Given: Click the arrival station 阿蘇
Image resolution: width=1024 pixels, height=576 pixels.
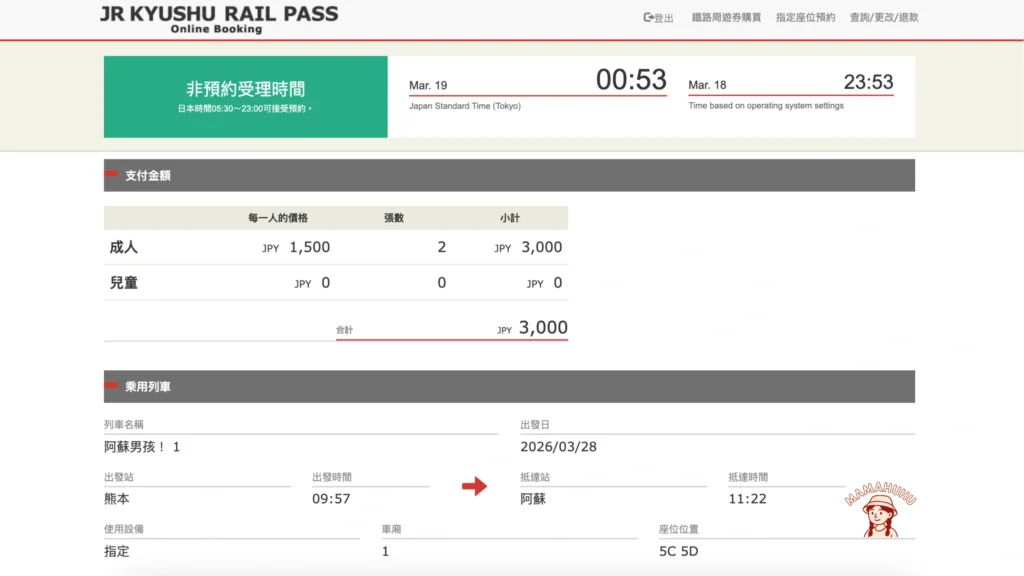Looking at the screenshot, I should tap(533, 499).
